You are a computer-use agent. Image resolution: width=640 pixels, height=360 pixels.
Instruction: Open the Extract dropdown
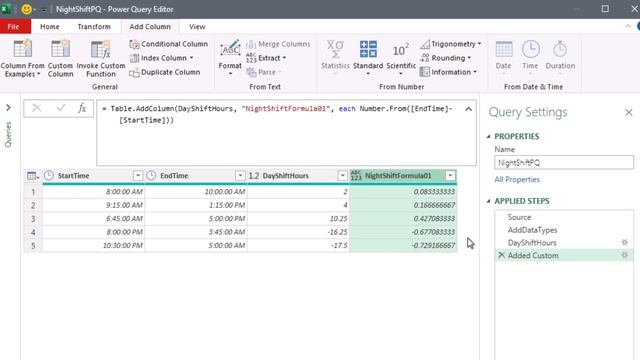click(266, 58)
